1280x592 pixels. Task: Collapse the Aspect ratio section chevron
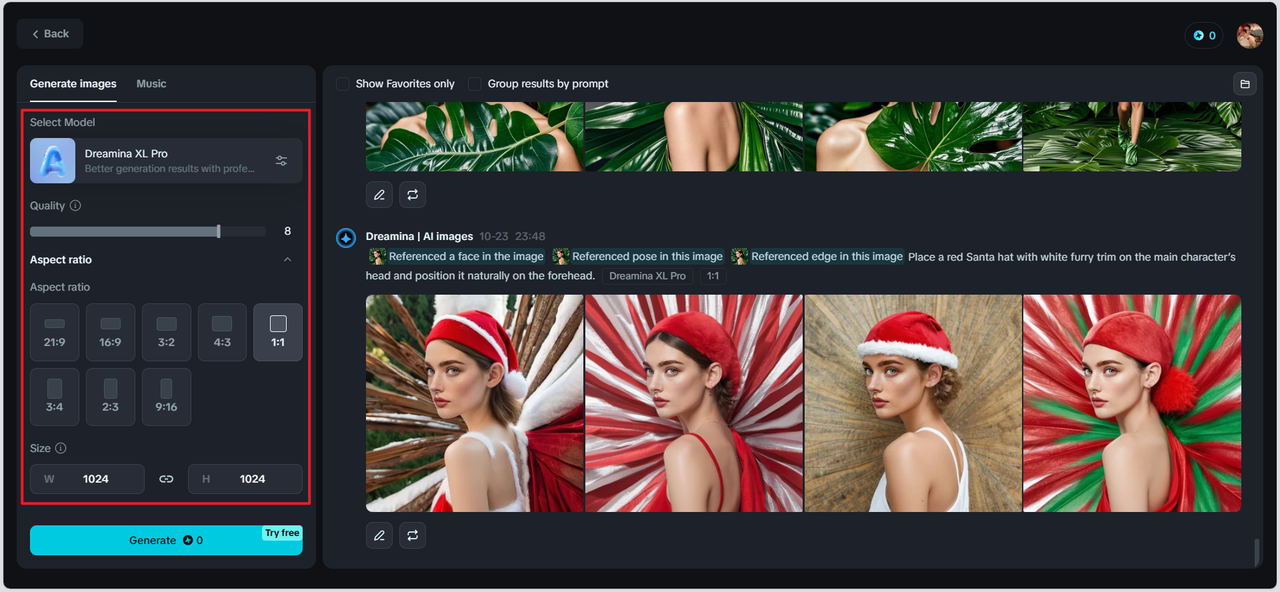(x=288, y=260)
